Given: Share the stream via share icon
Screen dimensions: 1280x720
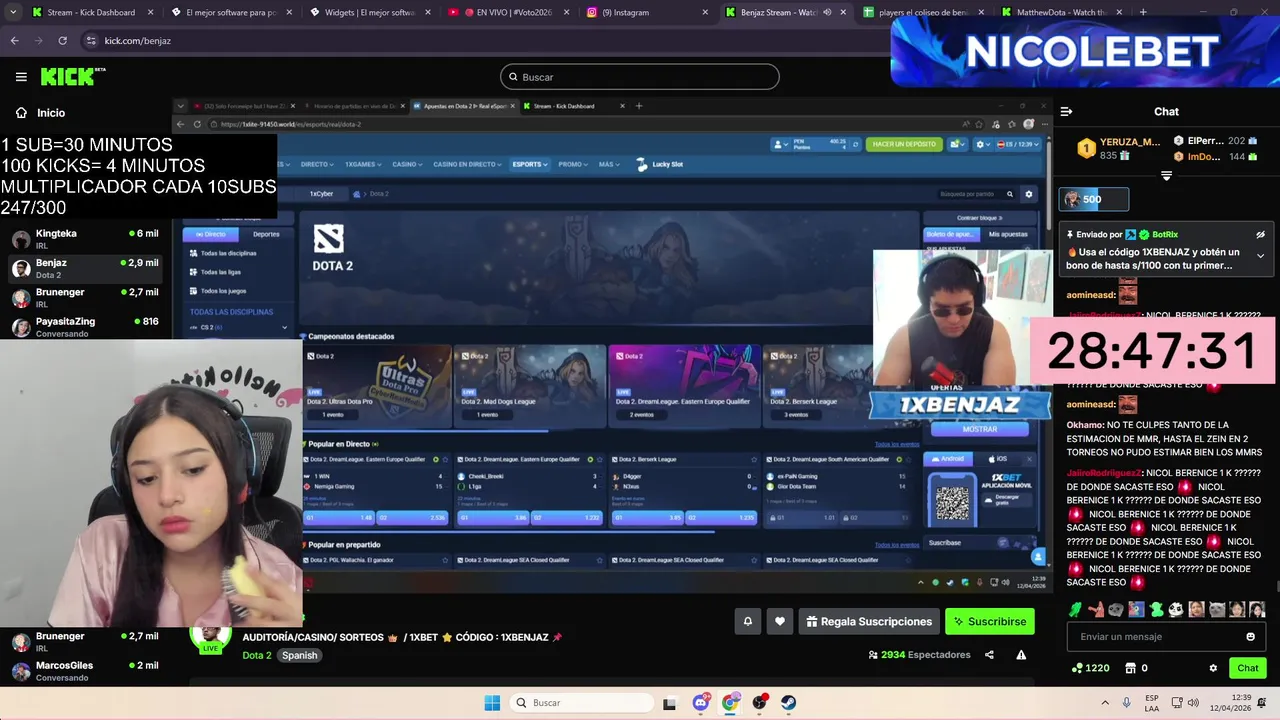Looking at the screenshot, I should (x=989, y=655).
